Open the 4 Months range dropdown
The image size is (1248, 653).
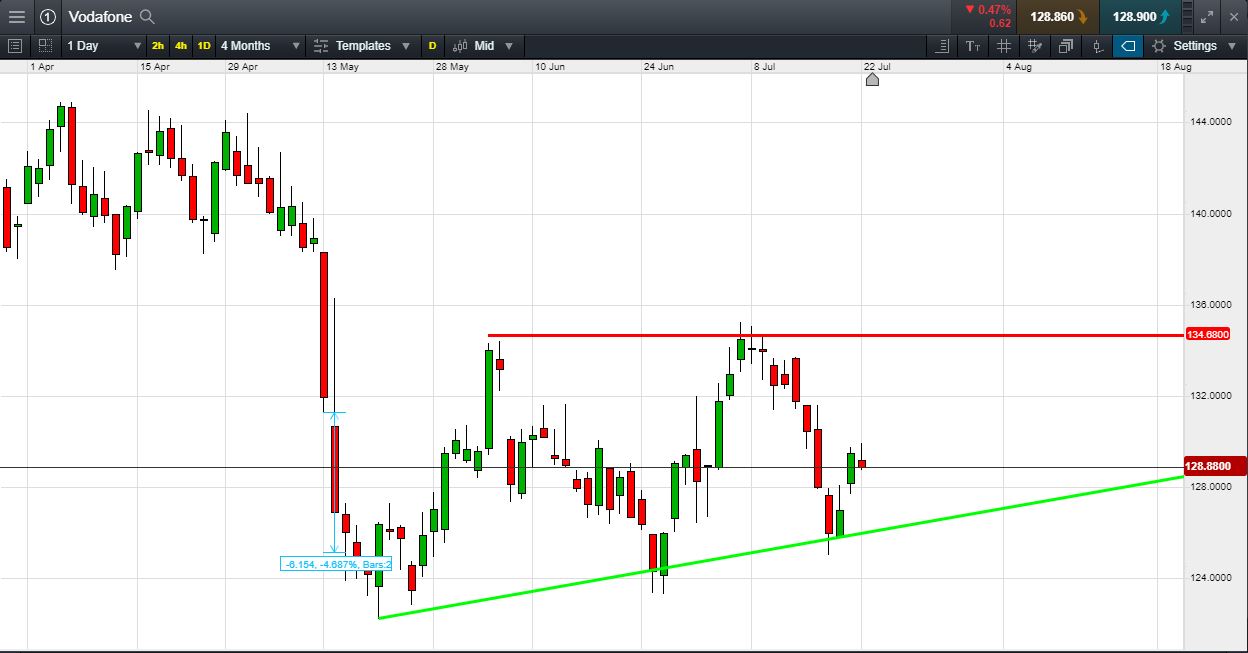(x=260, y=46)
